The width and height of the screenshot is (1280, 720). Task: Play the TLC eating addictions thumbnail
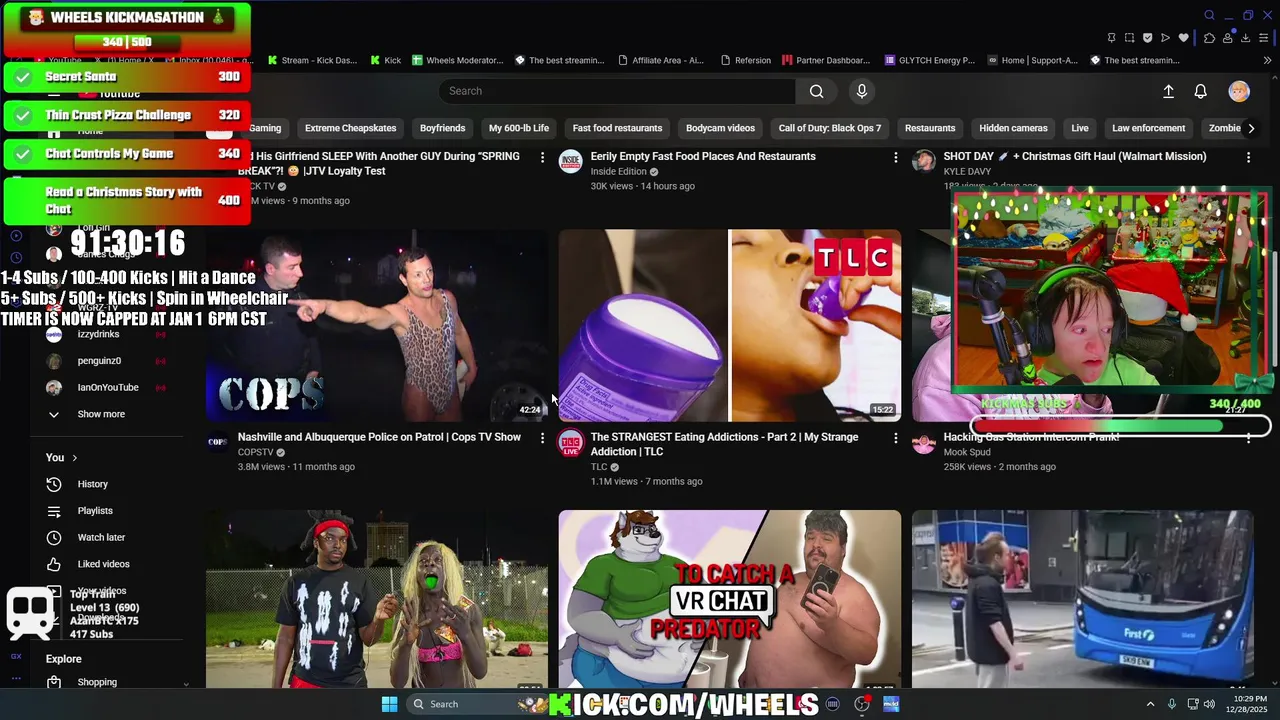pyautogui.click(x=730, y=326)
